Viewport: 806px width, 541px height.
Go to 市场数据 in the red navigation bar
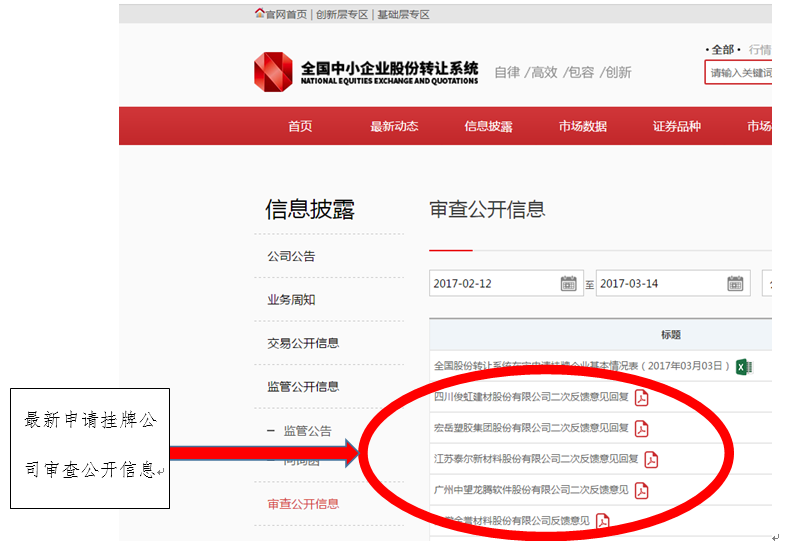[x=583, y=126]
